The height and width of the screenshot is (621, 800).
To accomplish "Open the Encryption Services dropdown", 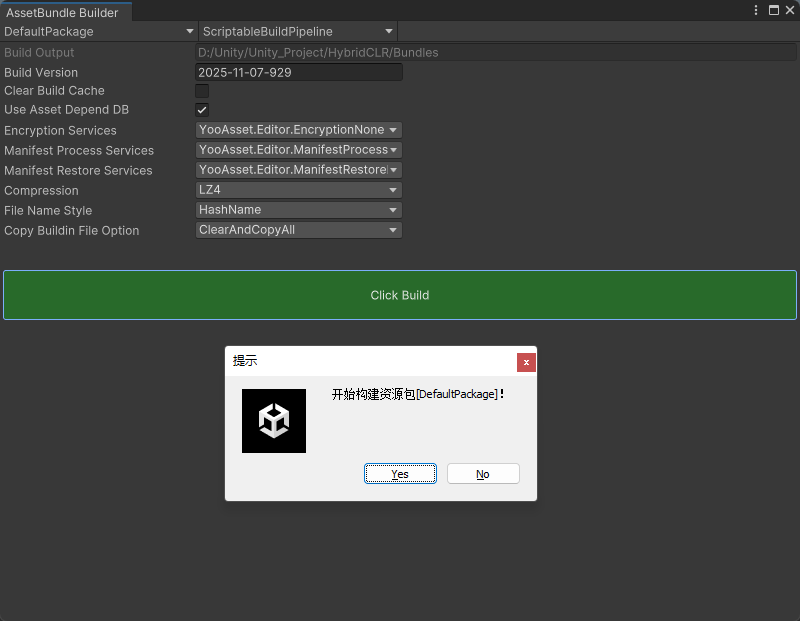I will click(x=298, y=130).
